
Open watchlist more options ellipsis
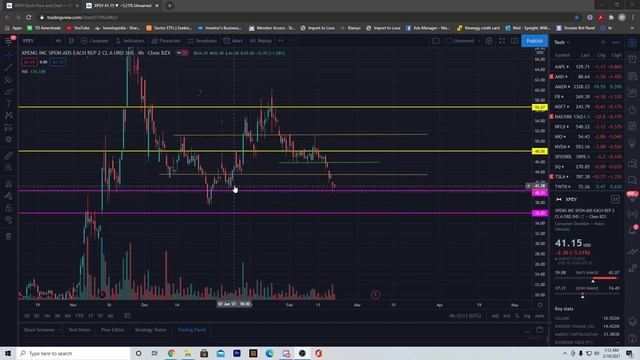(616, 42)
